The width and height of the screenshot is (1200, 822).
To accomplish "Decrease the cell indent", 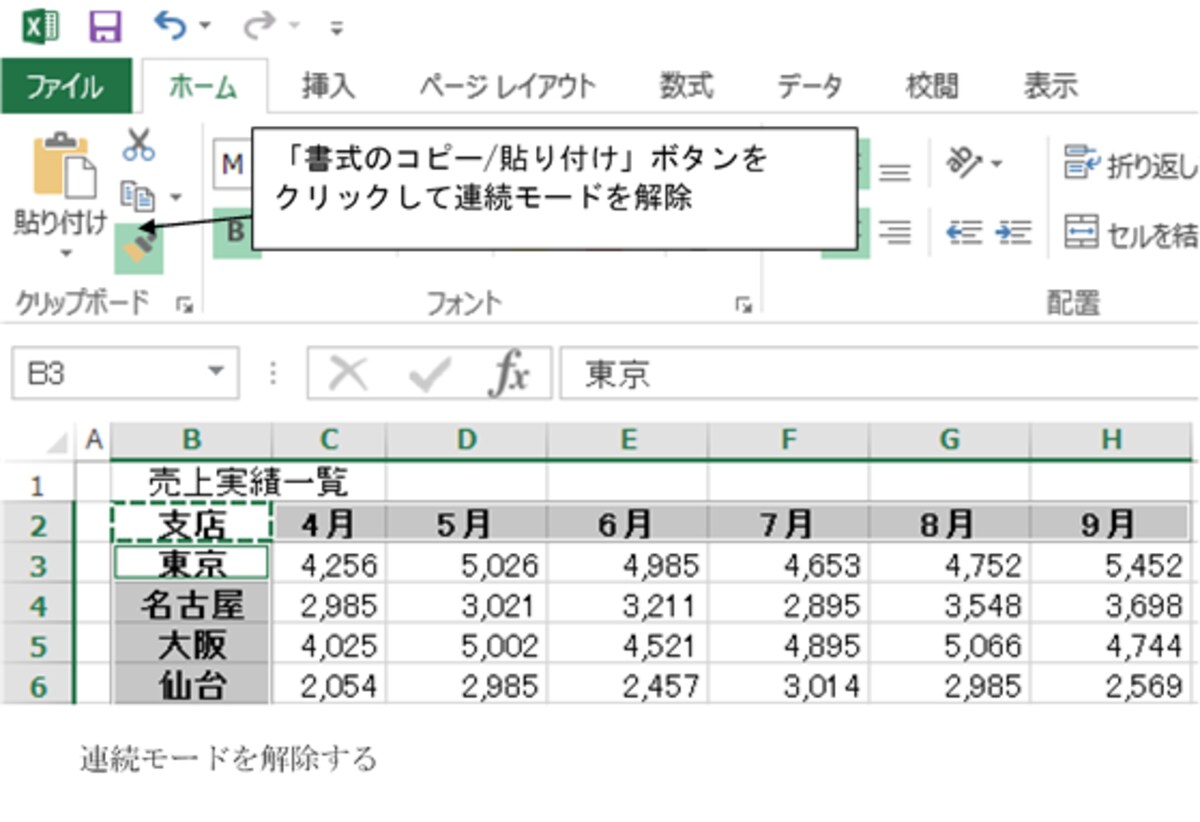I will (x=964, y=233).
